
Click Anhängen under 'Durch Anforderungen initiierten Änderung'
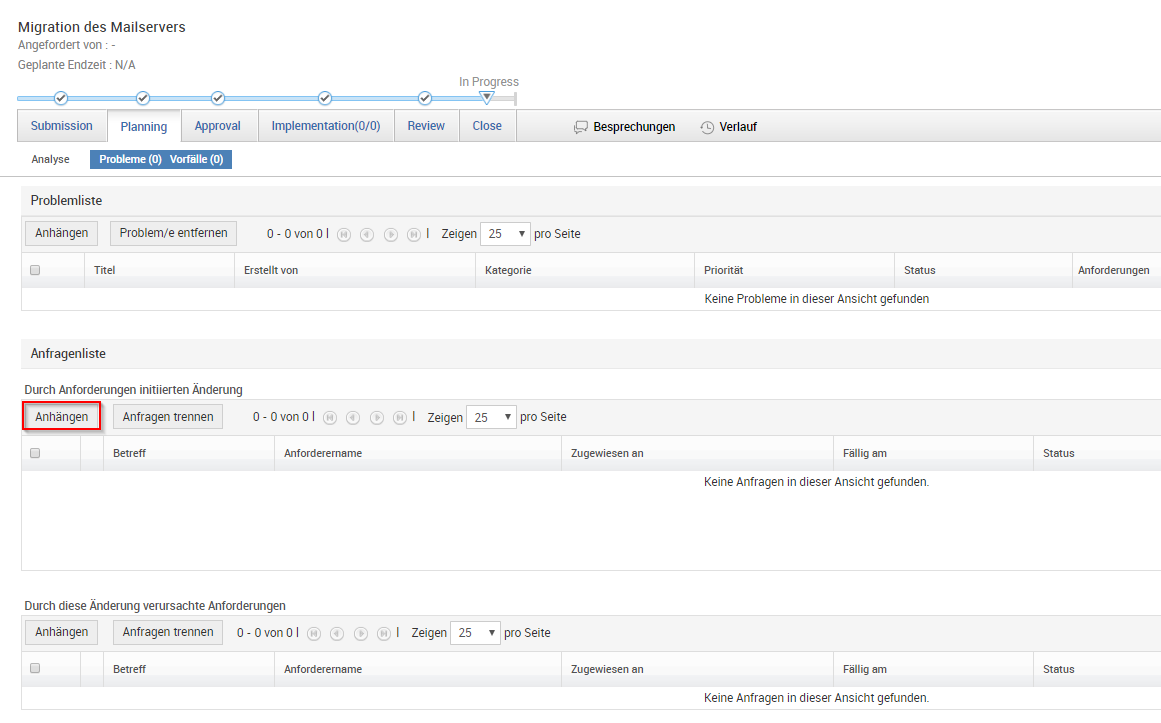click(x=61, y=417)
